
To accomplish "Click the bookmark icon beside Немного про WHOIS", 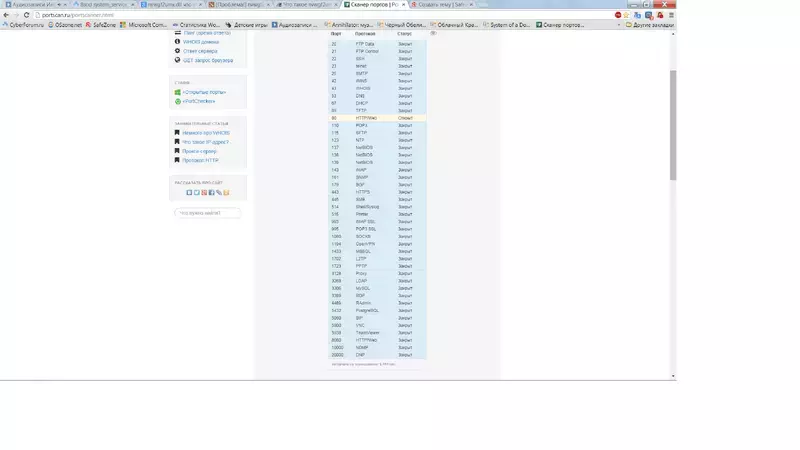I will pos(177,133).
